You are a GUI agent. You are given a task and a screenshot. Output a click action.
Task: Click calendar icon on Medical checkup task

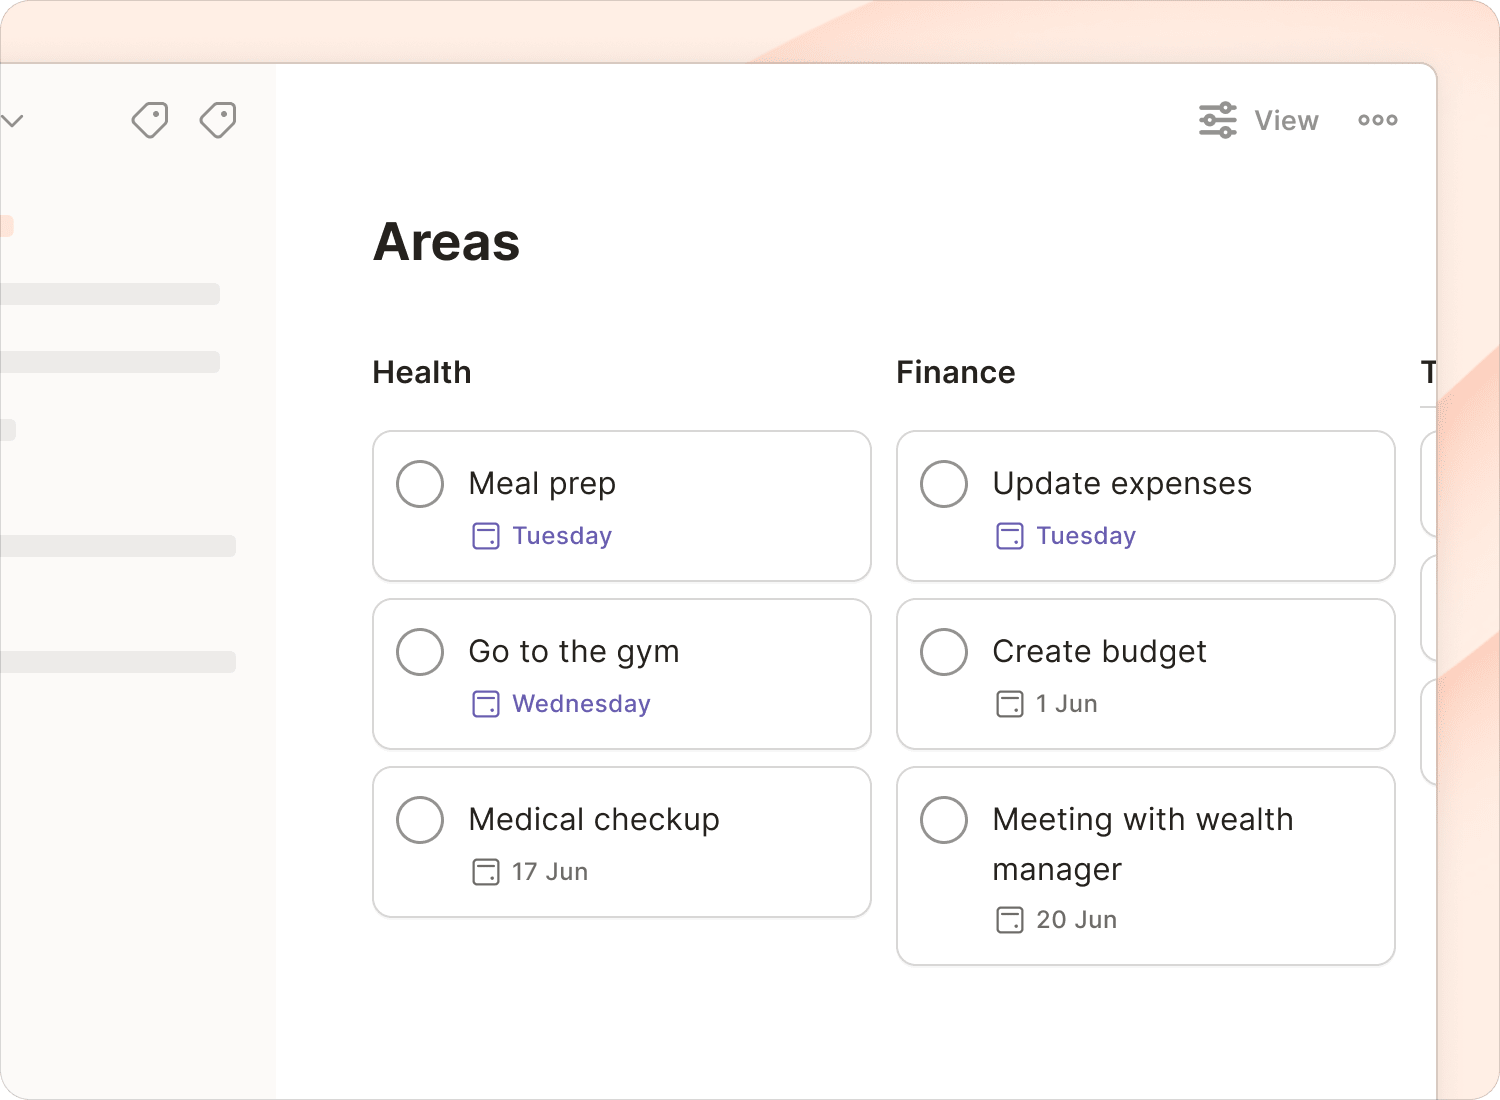[486, 872]
